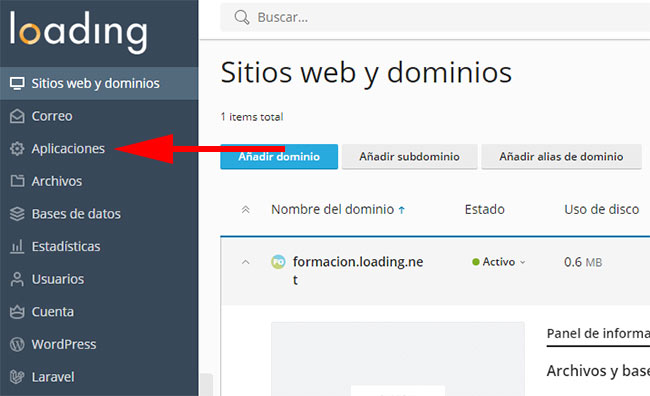Click the person icon beside Usuarios

[17, 279]
